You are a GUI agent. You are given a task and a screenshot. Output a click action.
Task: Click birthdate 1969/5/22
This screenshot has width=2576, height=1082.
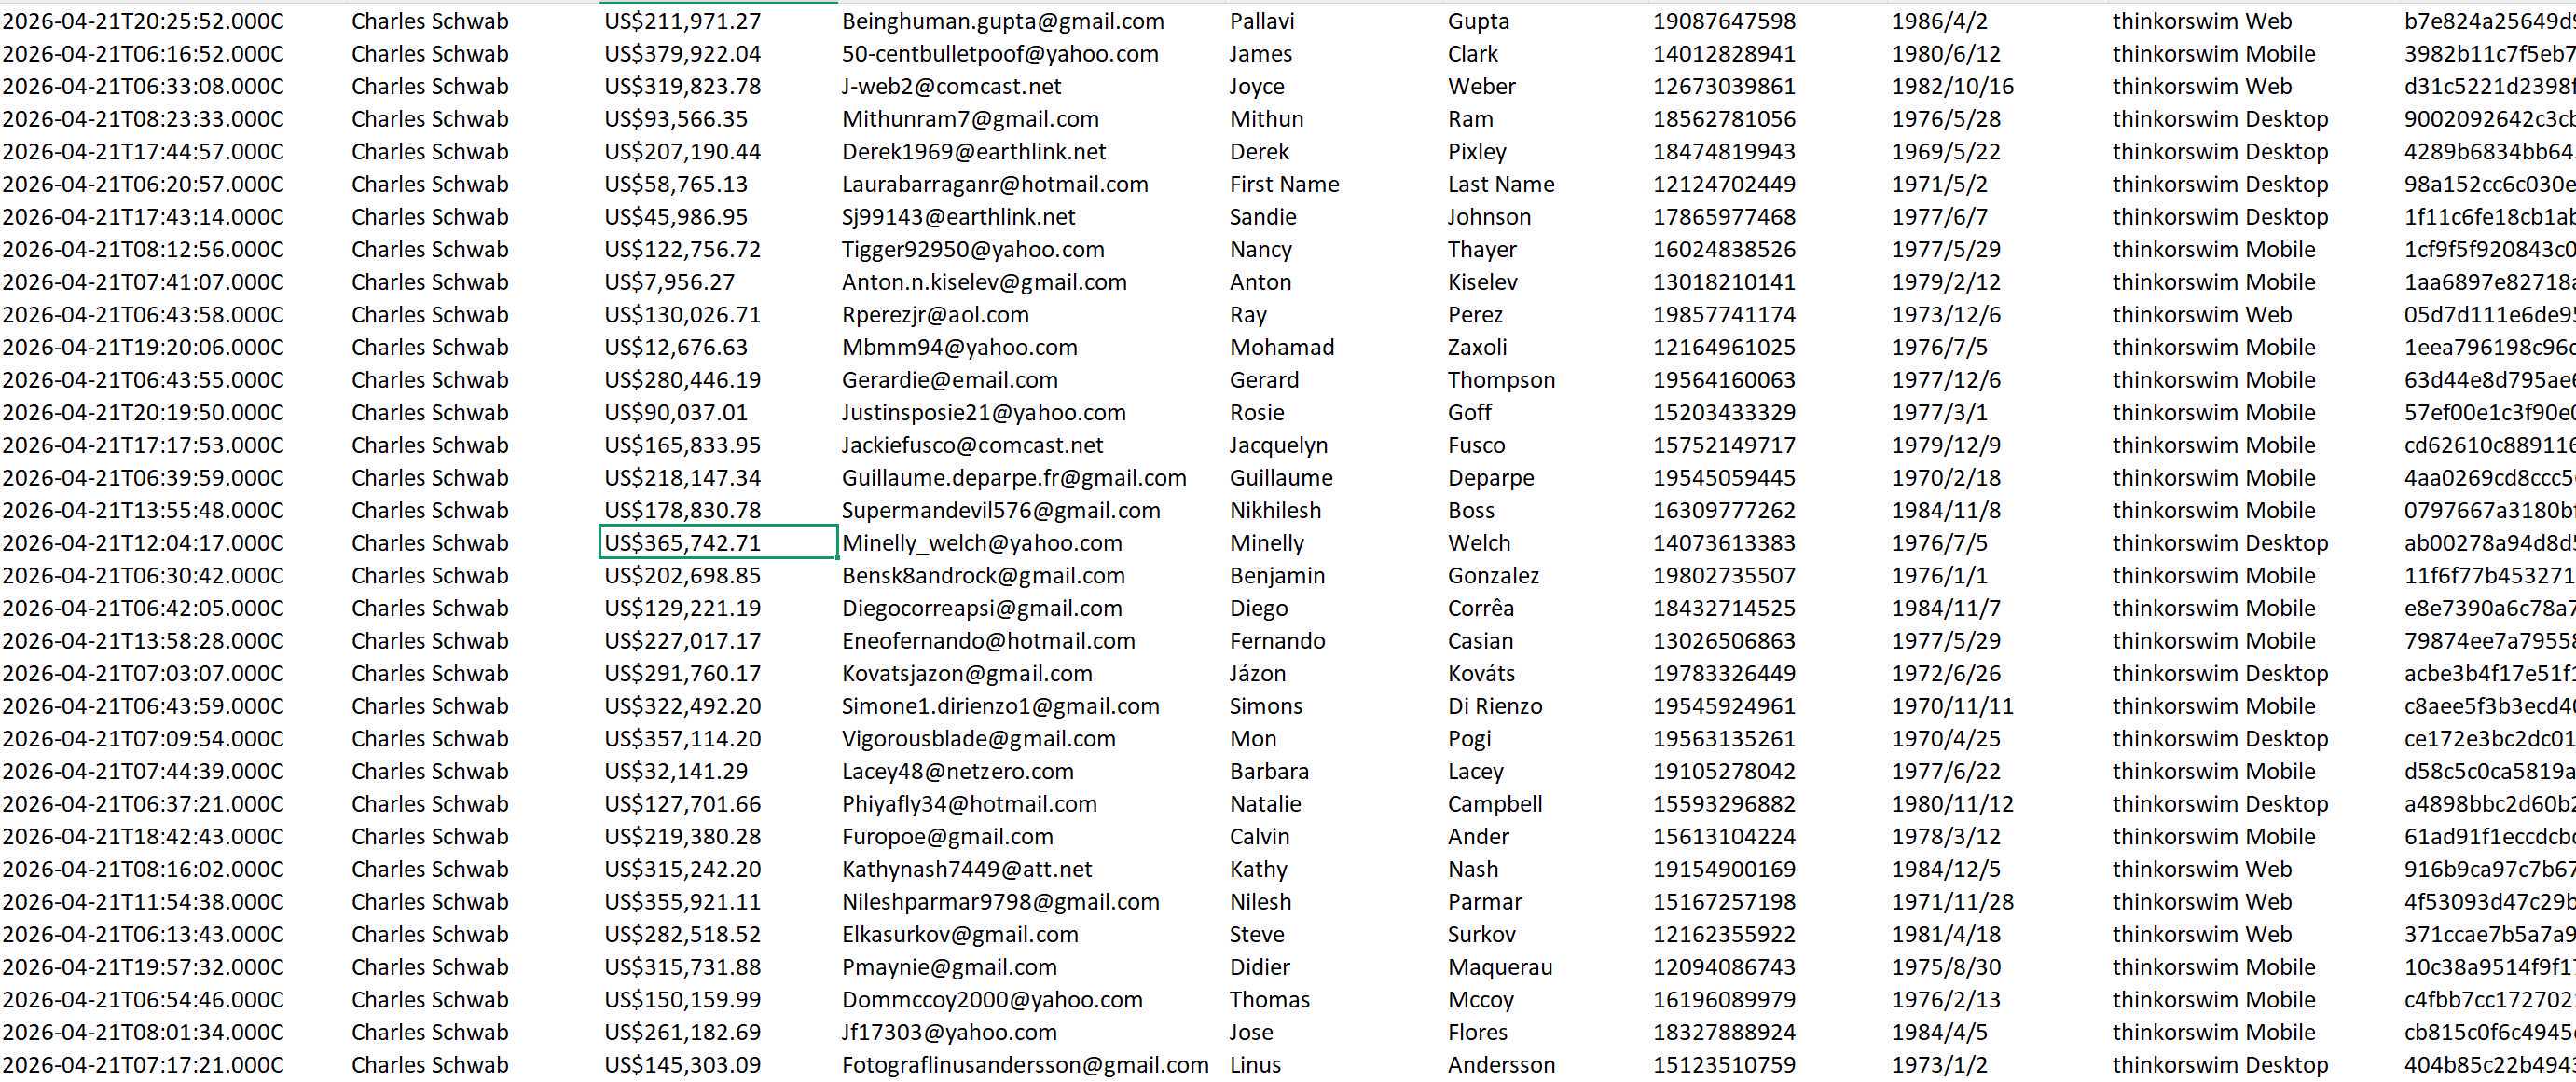pyautogui.click(x=1946, y=152)
